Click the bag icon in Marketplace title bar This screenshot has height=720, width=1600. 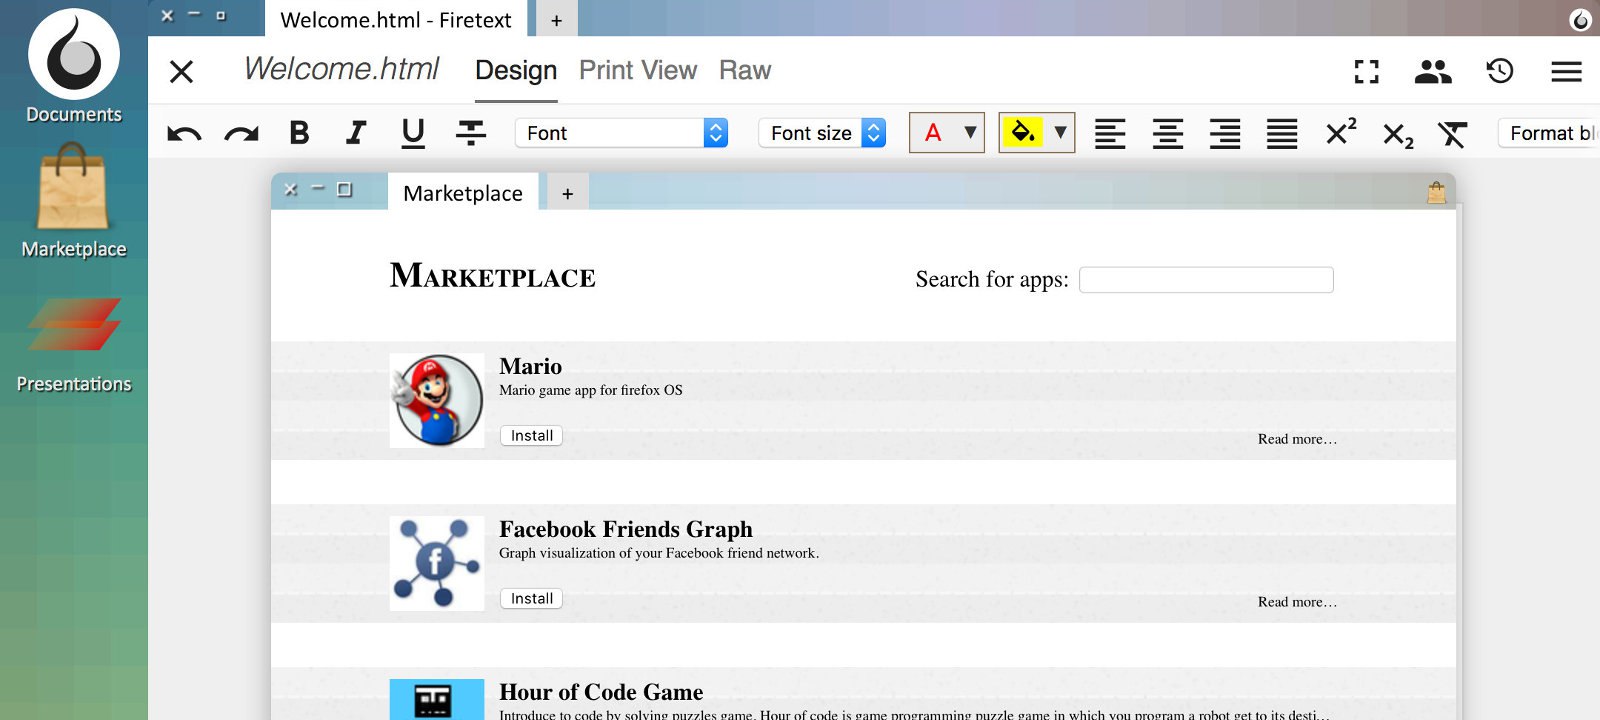coord(1436,192)
